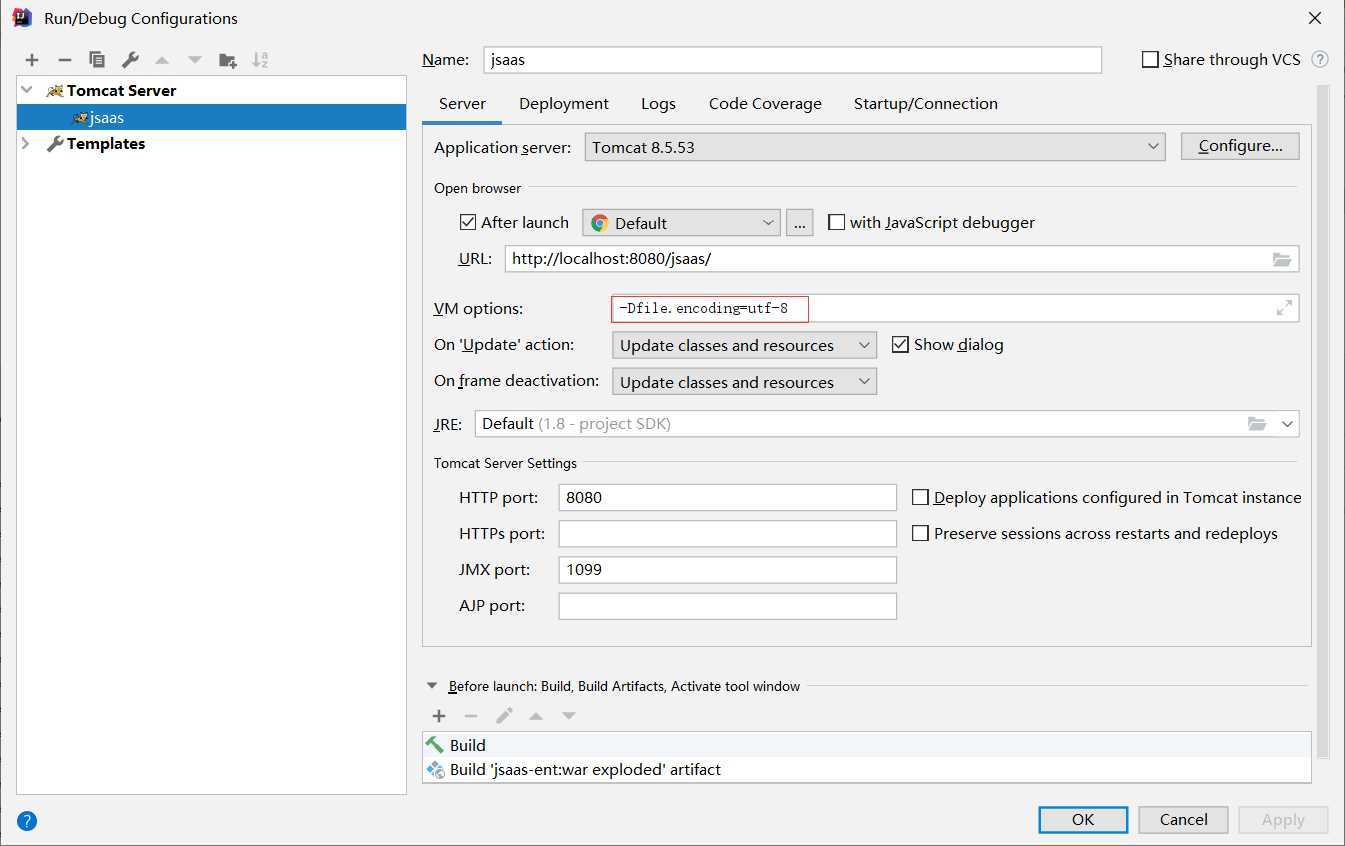Open browser Default dropdown

coord(681,222)
